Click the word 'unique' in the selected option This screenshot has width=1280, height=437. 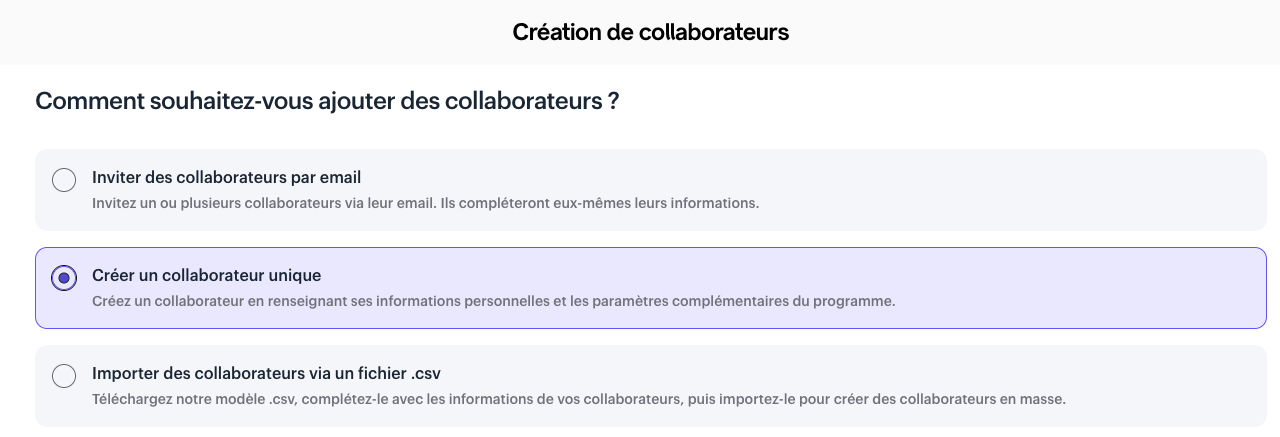pyautogui.click(x=296, y=275)
